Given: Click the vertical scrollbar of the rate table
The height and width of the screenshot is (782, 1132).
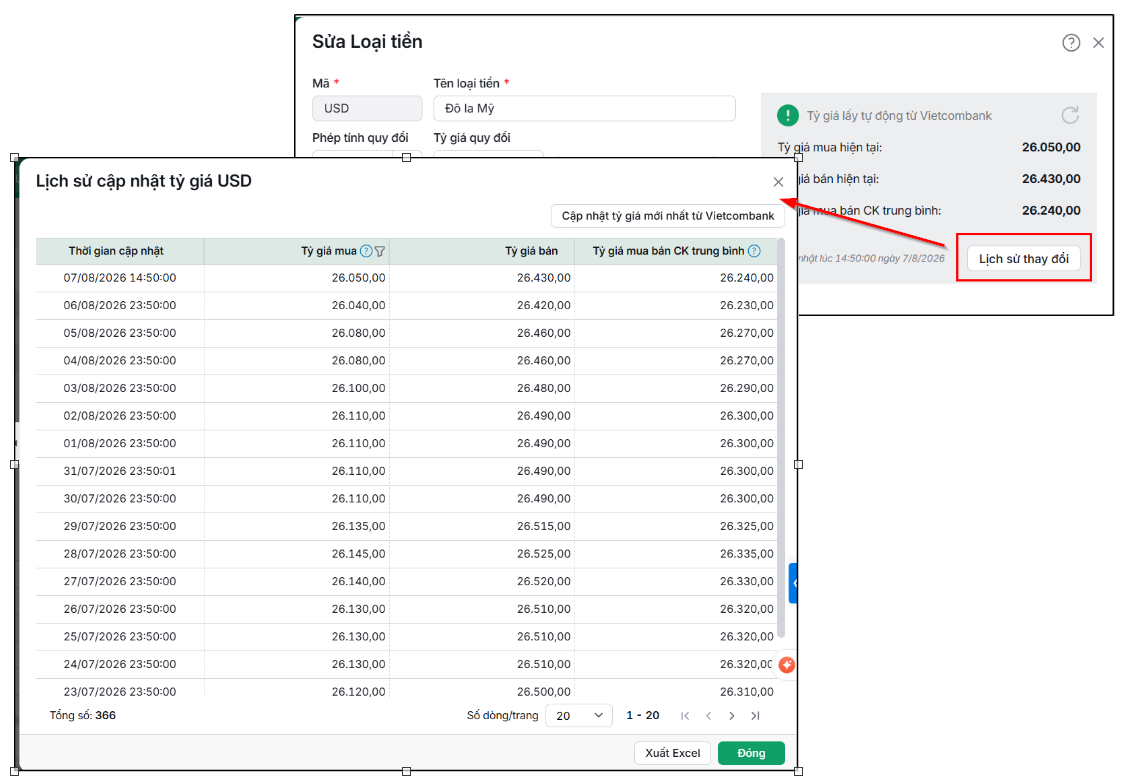Looking at the screenshot, I should click(781, 439).
